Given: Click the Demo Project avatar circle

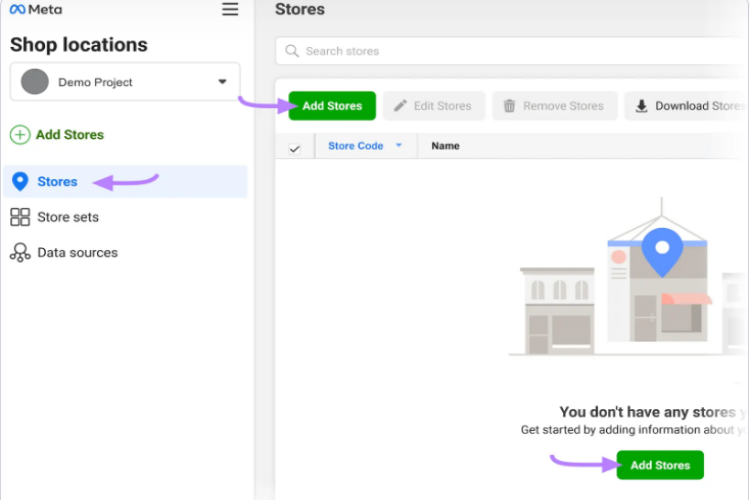Looking at the screenshot, I should coord(35,82).
